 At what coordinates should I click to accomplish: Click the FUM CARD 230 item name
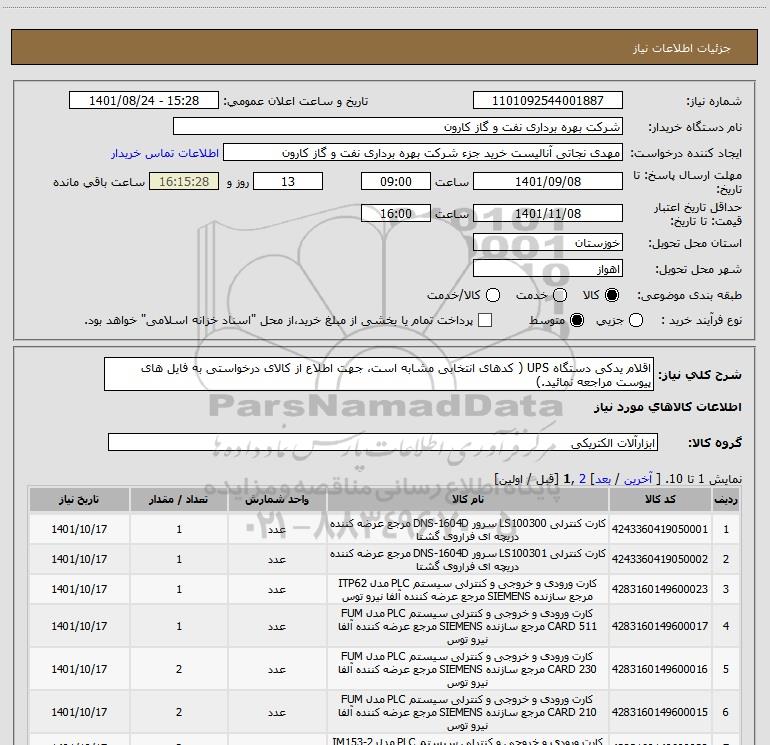point(468,669)
